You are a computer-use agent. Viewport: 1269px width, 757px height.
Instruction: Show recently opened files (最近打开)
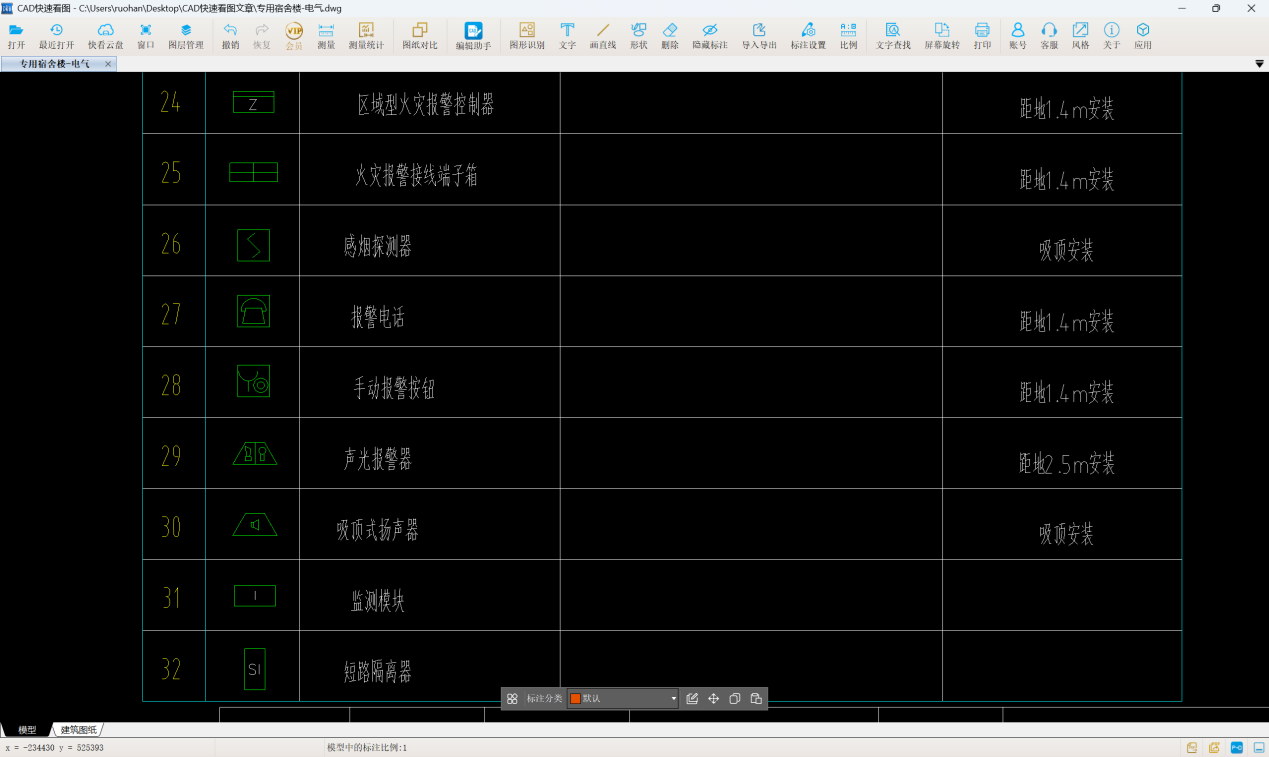coord(56,36)
